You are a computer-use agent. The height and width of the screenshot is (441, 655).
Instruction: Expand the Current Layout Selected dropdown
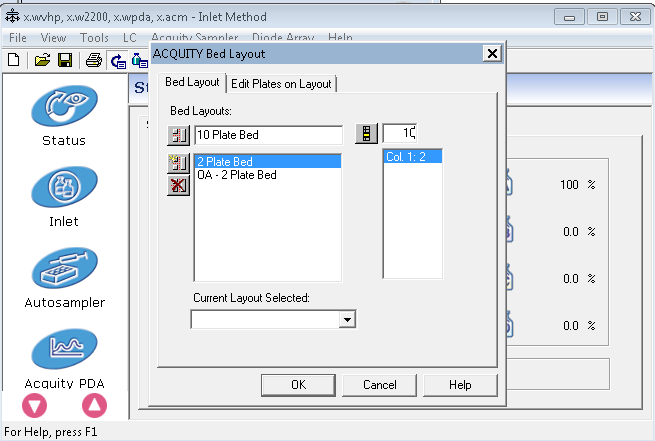pos(347,320)
